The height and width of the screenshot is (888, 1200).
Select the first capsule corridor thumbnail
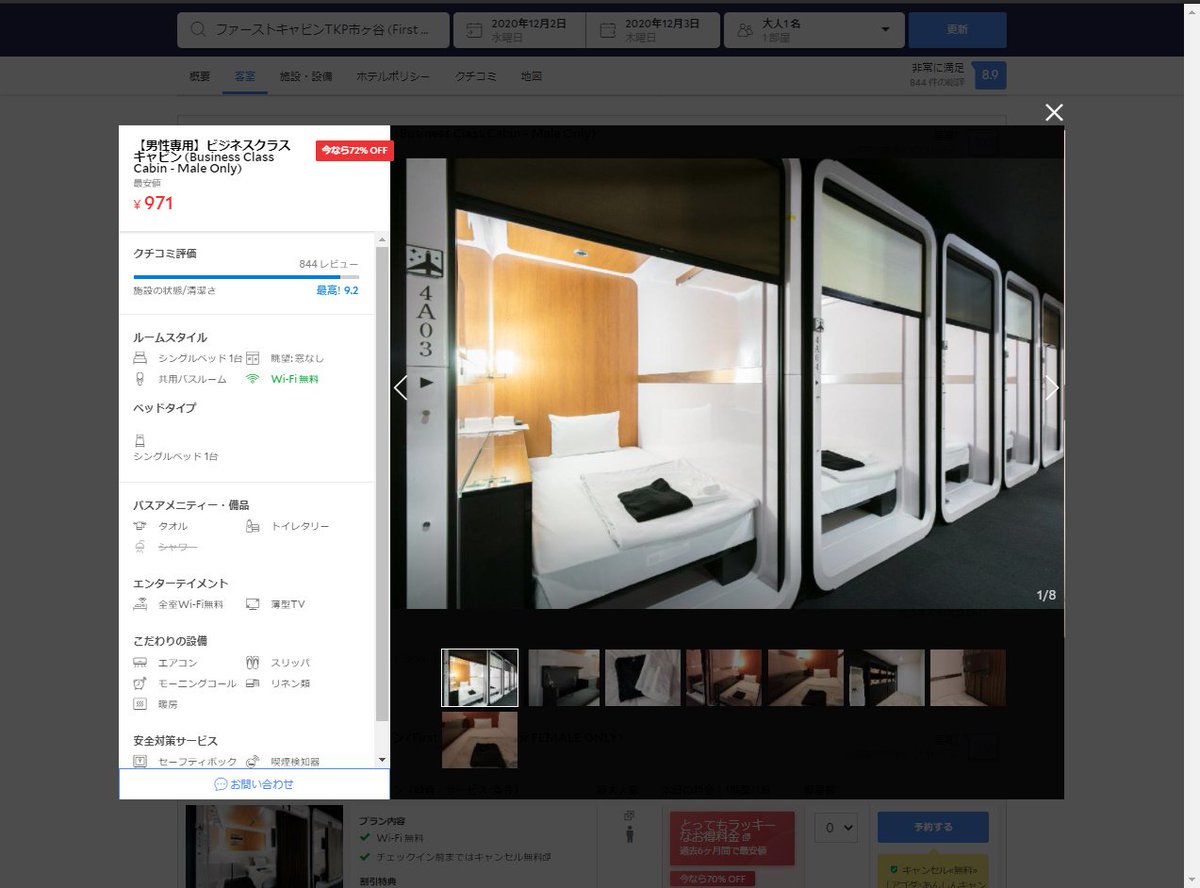pos(480,678)
